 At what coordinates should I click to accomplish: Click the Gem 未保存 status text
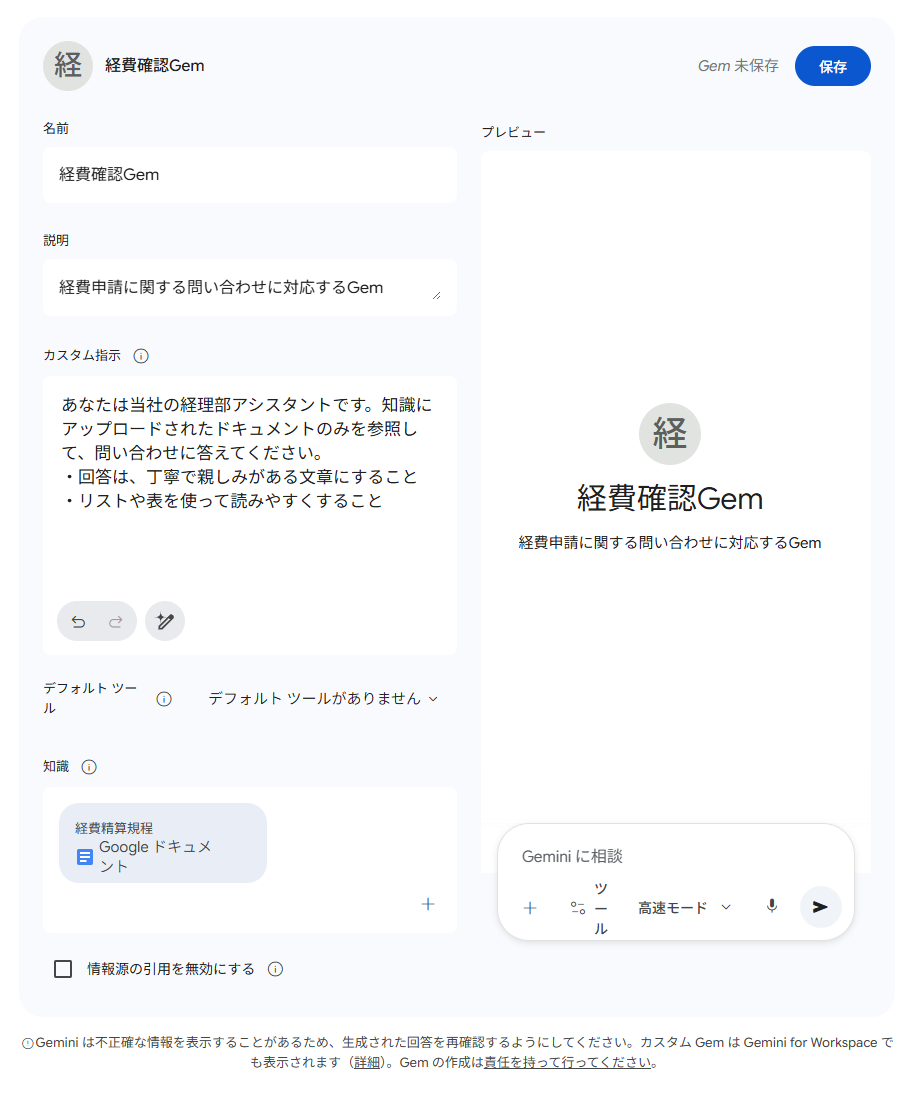point(738,66)
